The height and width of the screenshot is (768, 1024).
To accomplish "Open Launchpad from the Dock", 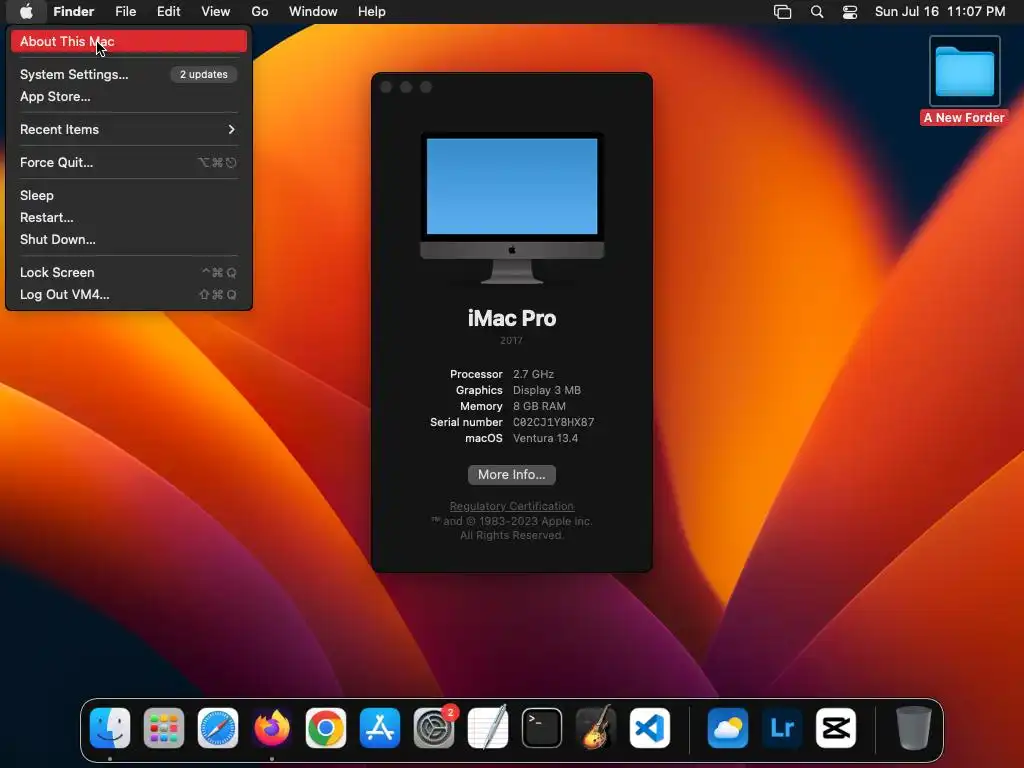I will point(164,728).
